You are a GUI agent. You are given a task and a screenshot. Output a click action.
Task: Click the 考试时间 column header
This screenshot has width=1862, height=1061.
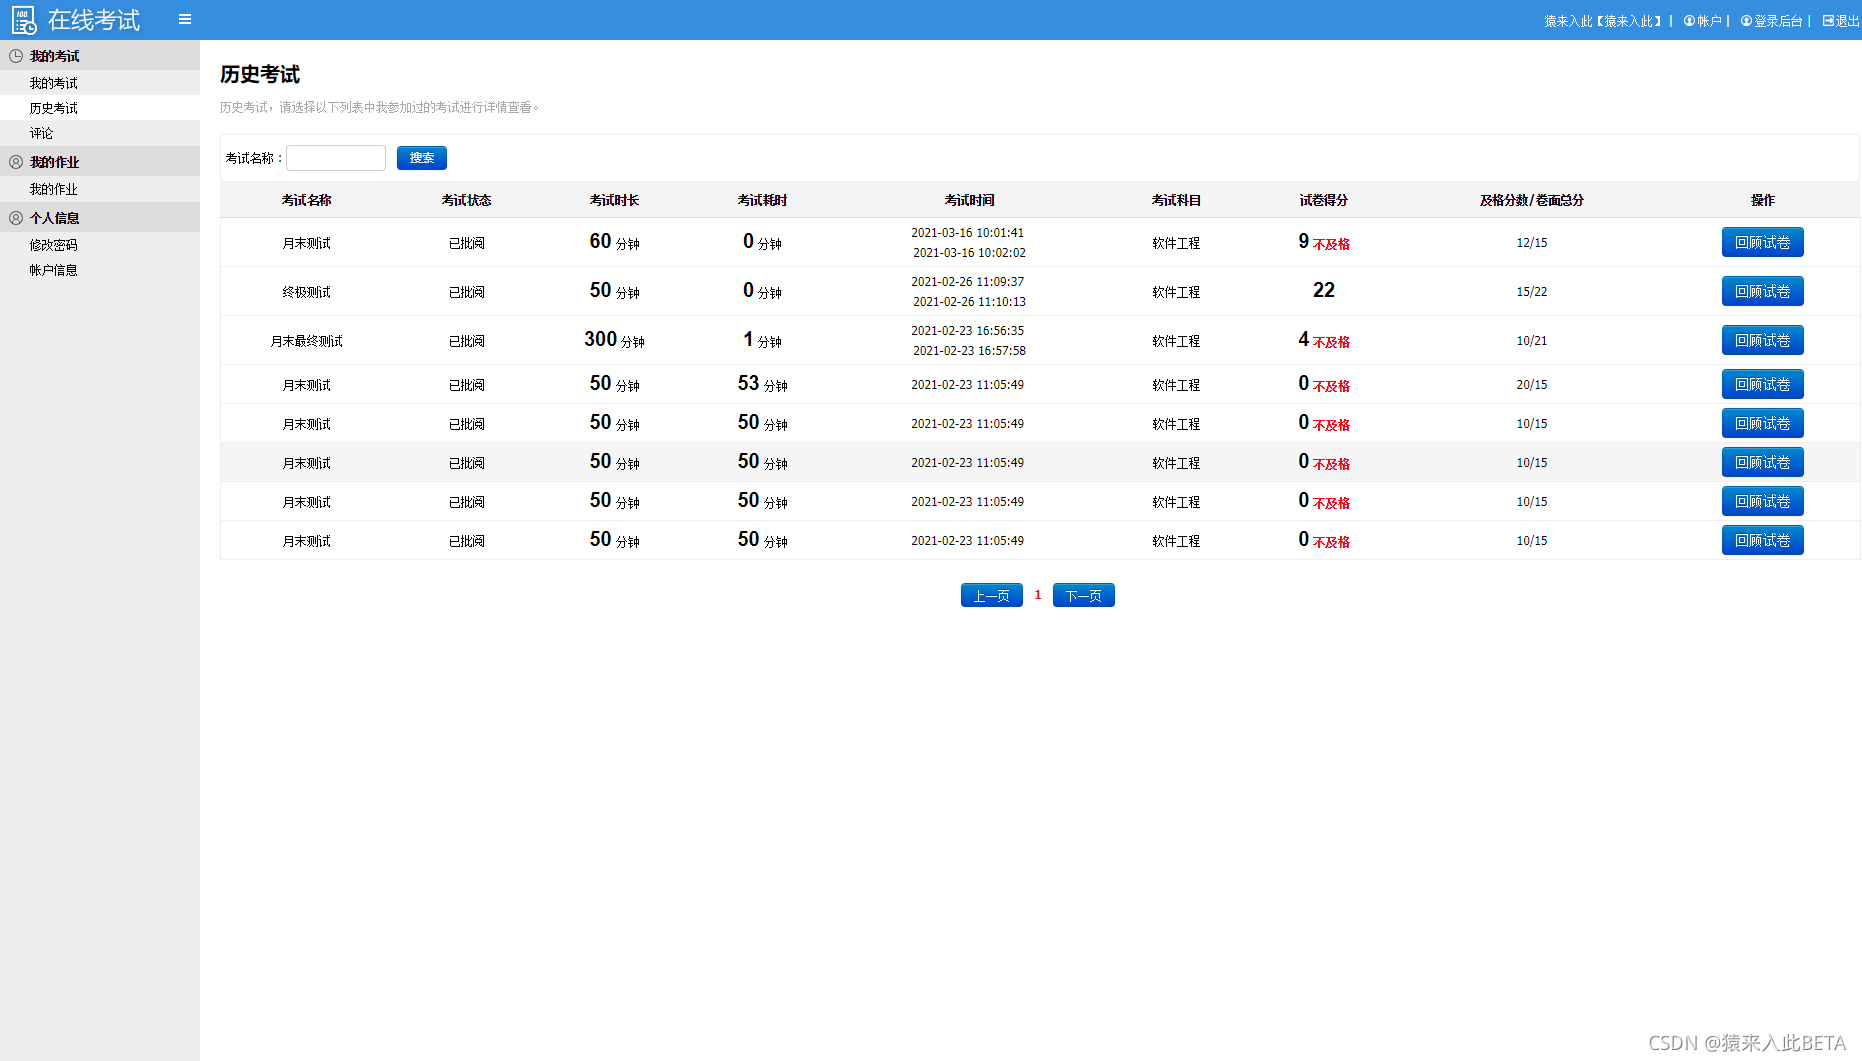pos(970,200)
